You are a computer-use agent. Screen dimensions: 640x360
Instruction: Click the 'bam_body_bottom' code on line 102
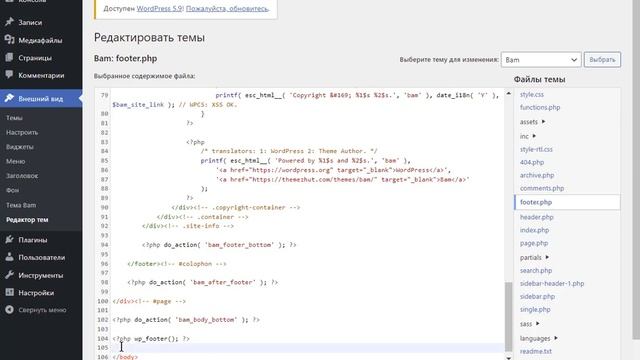click(x=206, y=320)
